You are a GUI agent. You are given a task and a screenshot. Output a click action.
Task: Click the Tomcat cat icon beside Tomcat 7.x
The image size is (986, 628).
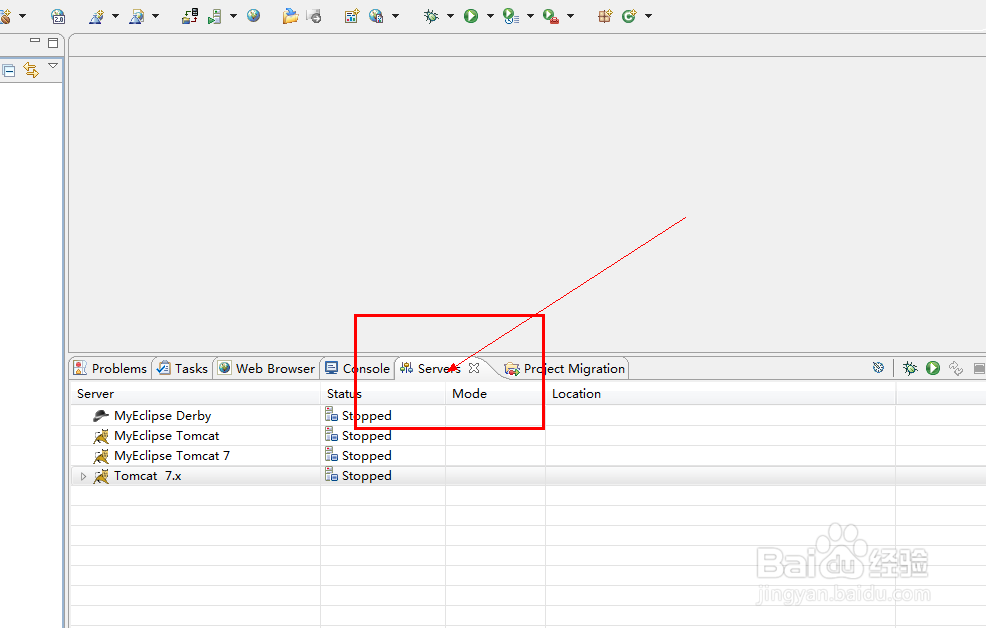click(x=101, y=477)
